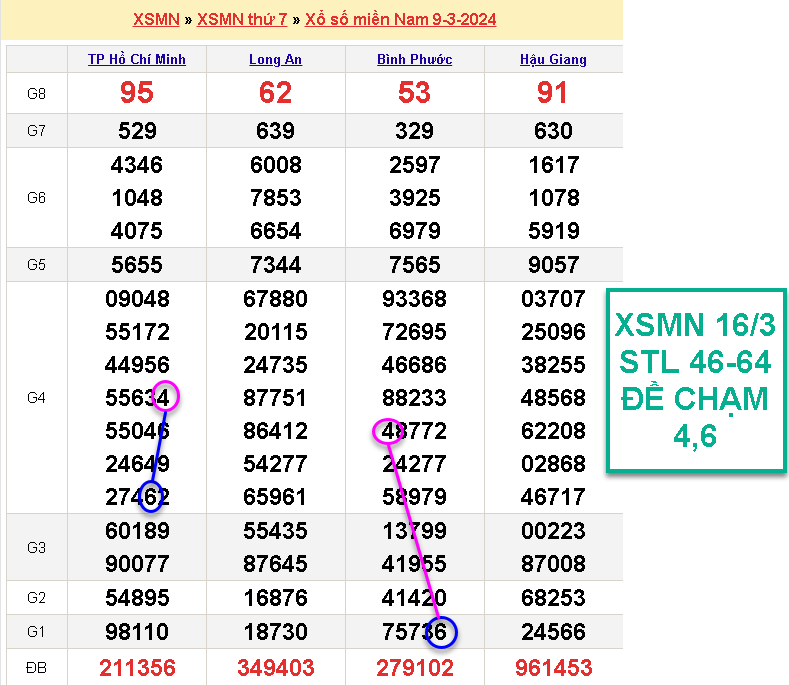Image resolution: width=789 pixels, height=685 pixels.
Task: Click the magenta circle on number 55634
Action: click(166, 397)
